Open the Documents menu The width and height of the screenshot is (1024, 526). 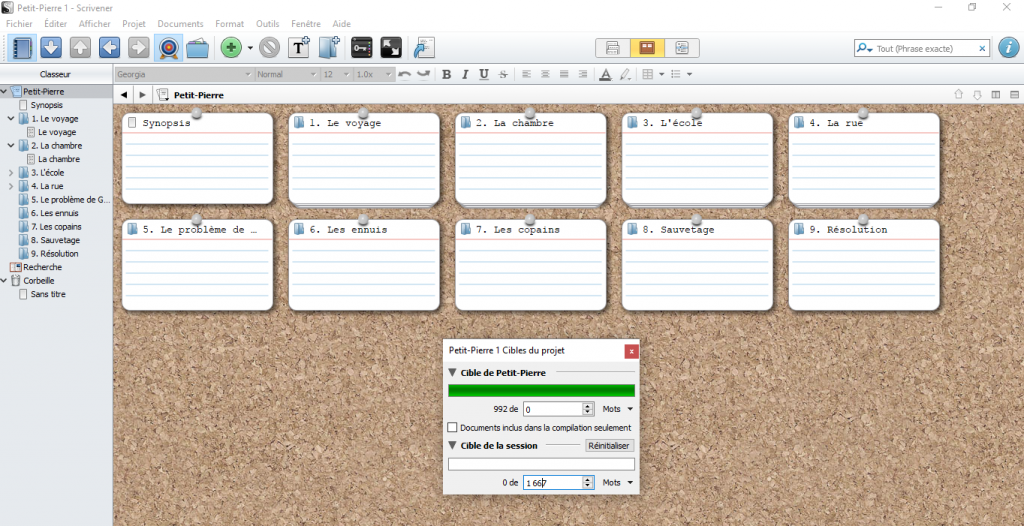(x=180, y=24)
